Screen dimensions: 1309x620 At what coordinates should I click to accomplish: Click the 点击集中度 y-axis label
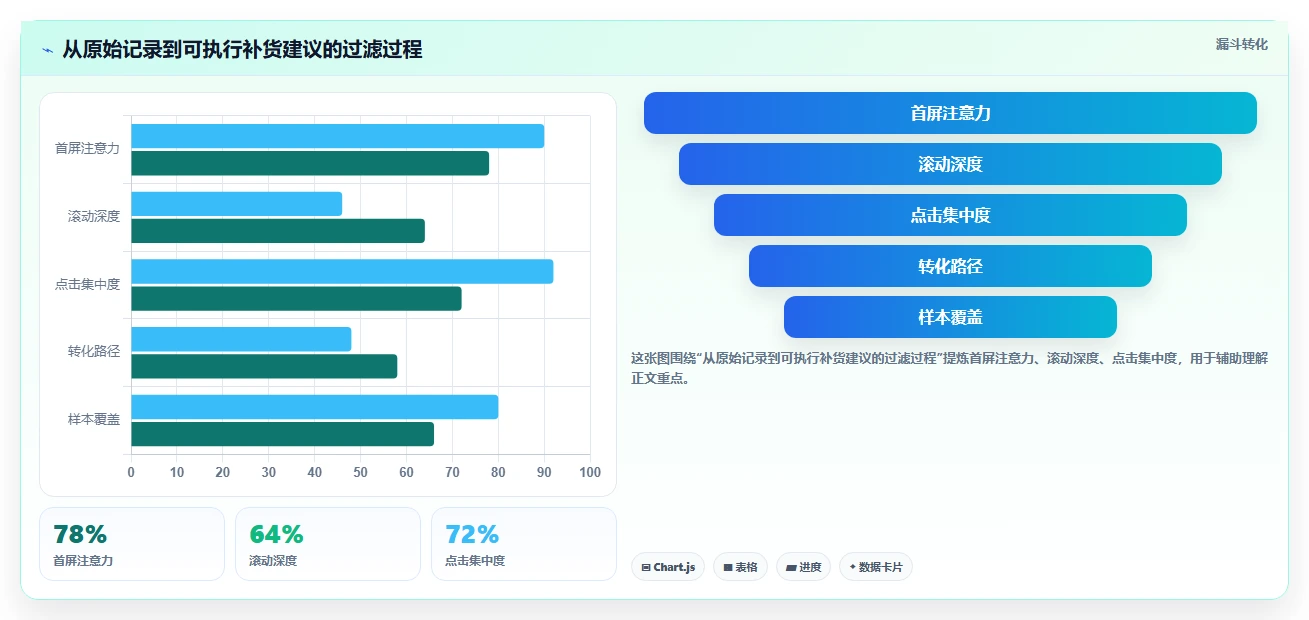87,285
